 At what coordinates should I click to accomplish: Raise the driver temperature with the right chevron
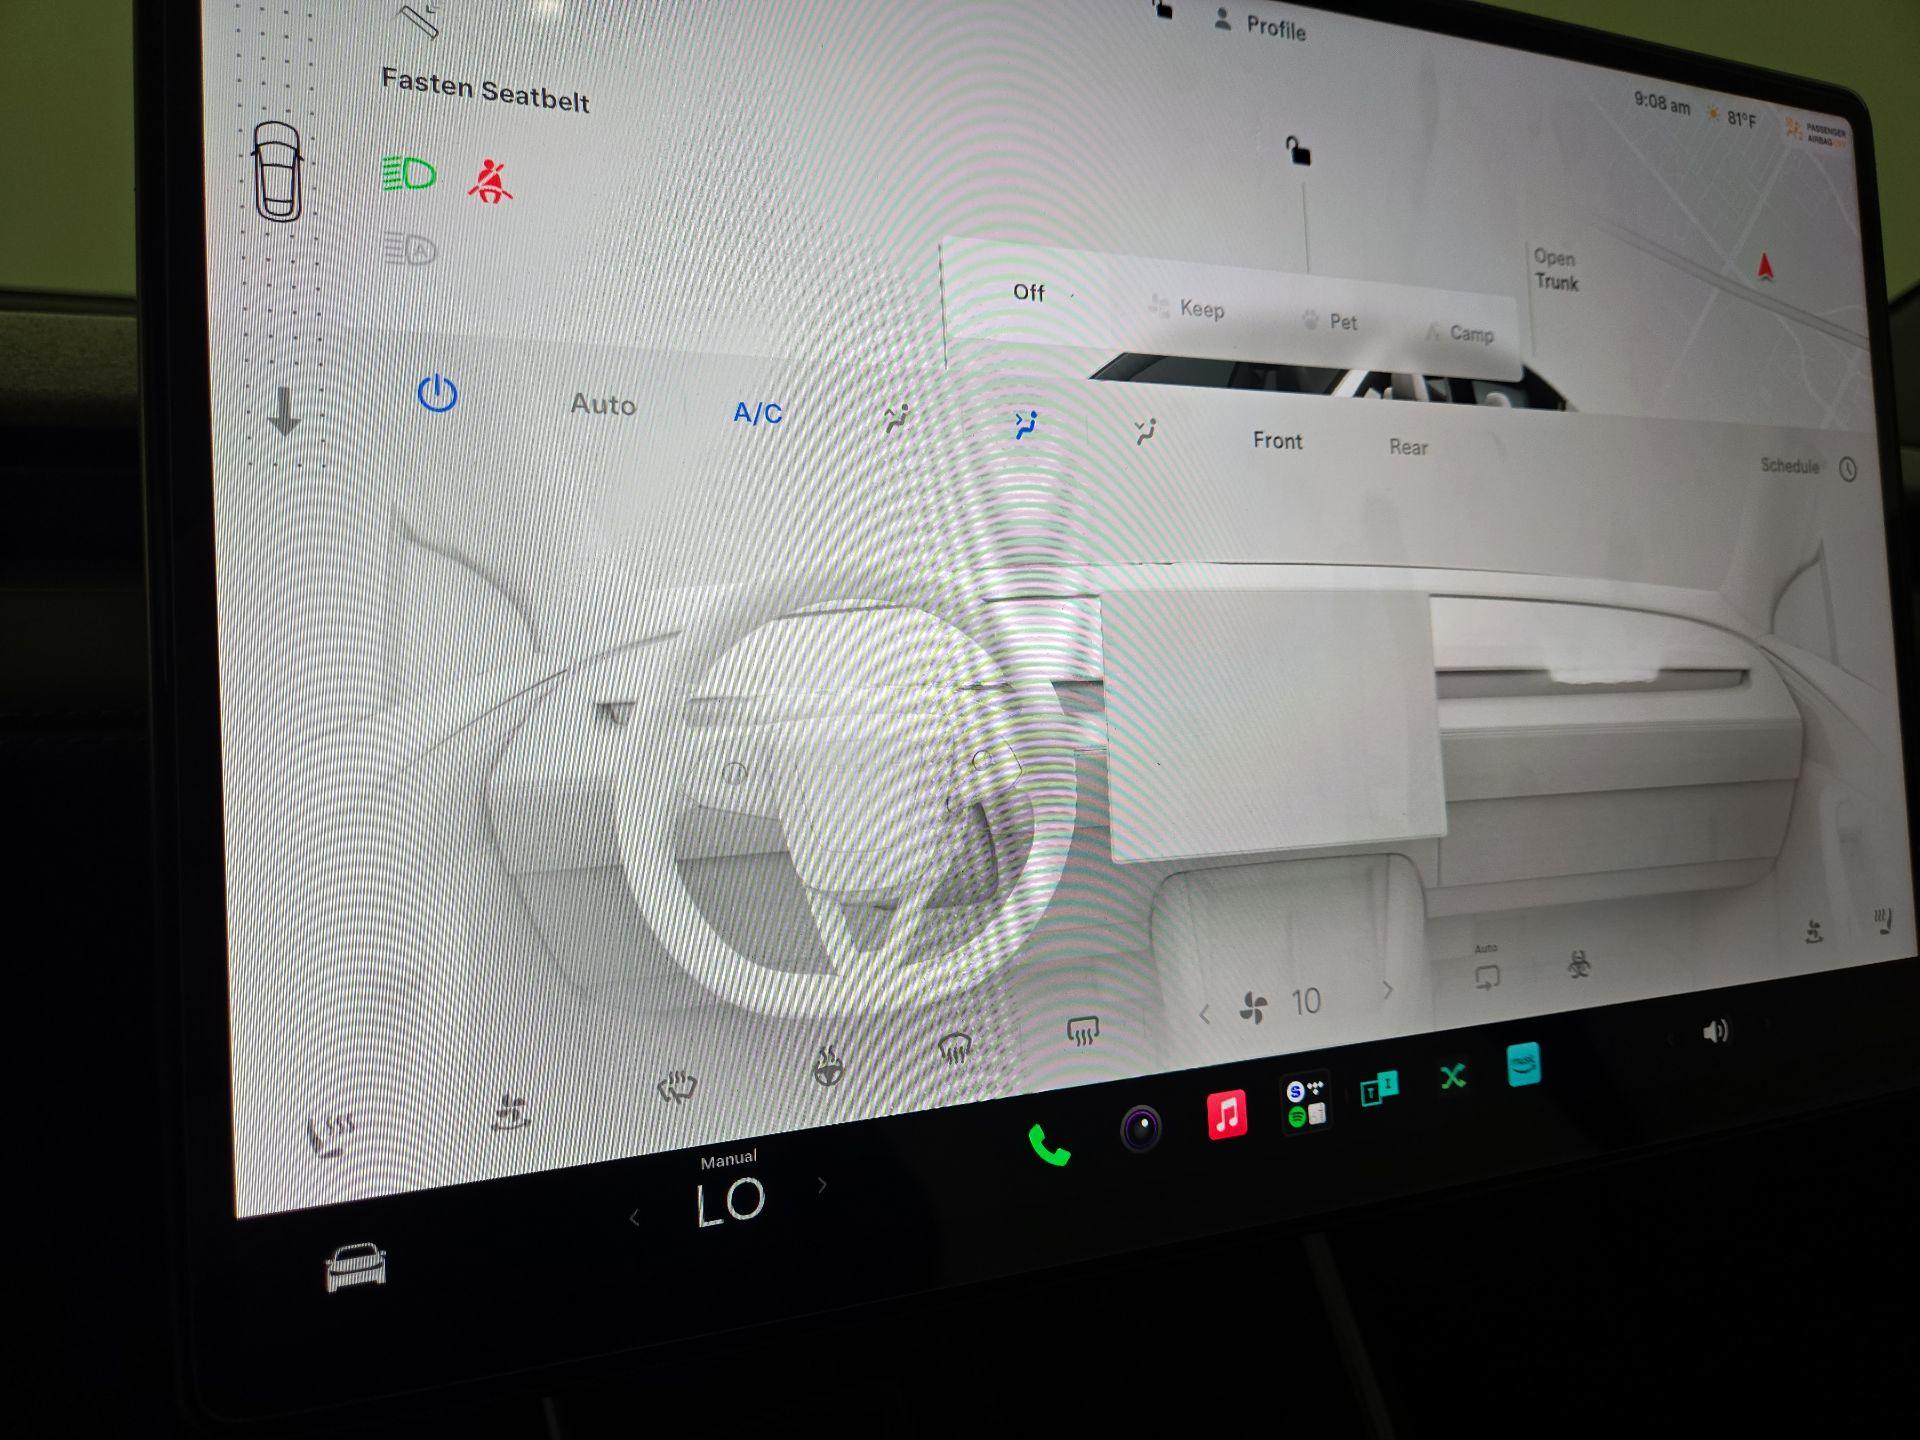pos(822,1185)
